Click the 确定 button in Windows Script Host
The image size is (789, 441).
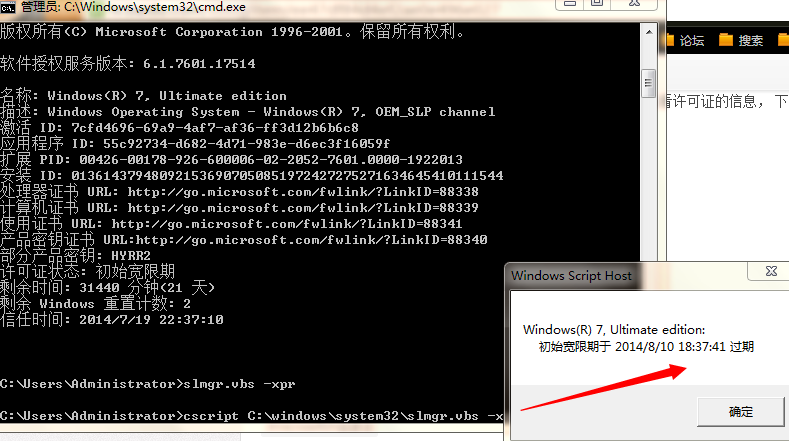point(741,412)
